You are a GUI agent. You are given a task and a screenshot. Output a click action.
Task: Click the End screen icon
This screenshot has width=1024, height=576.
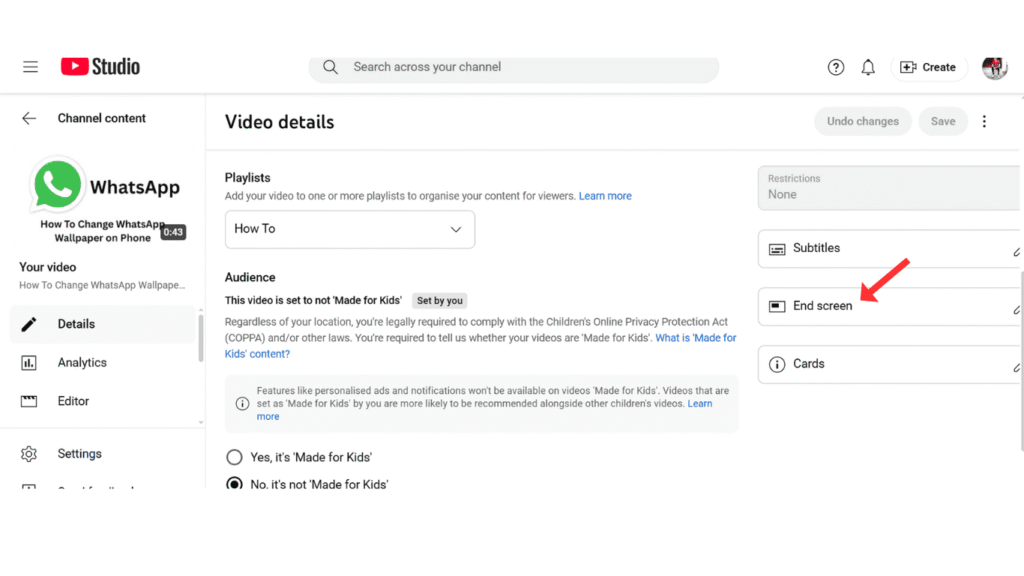click(777, 306)
